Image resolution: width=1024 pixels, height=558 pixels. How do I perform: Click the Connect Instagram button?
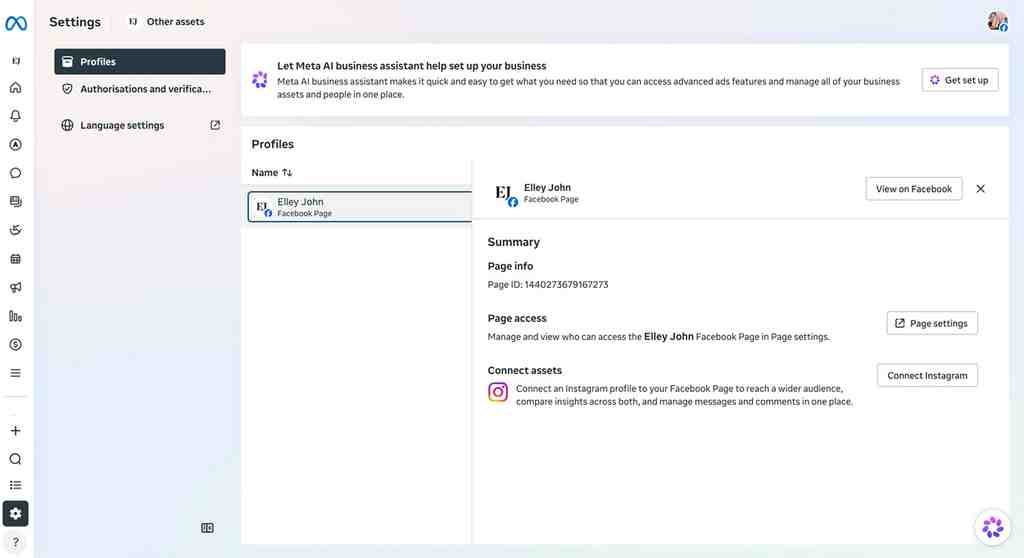click(x=927, y=376)
